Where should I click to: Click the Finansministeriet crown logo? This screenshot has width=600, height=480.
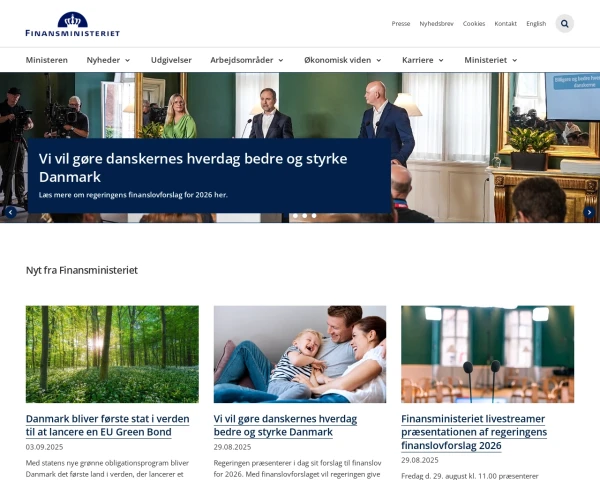coord(73,24)
